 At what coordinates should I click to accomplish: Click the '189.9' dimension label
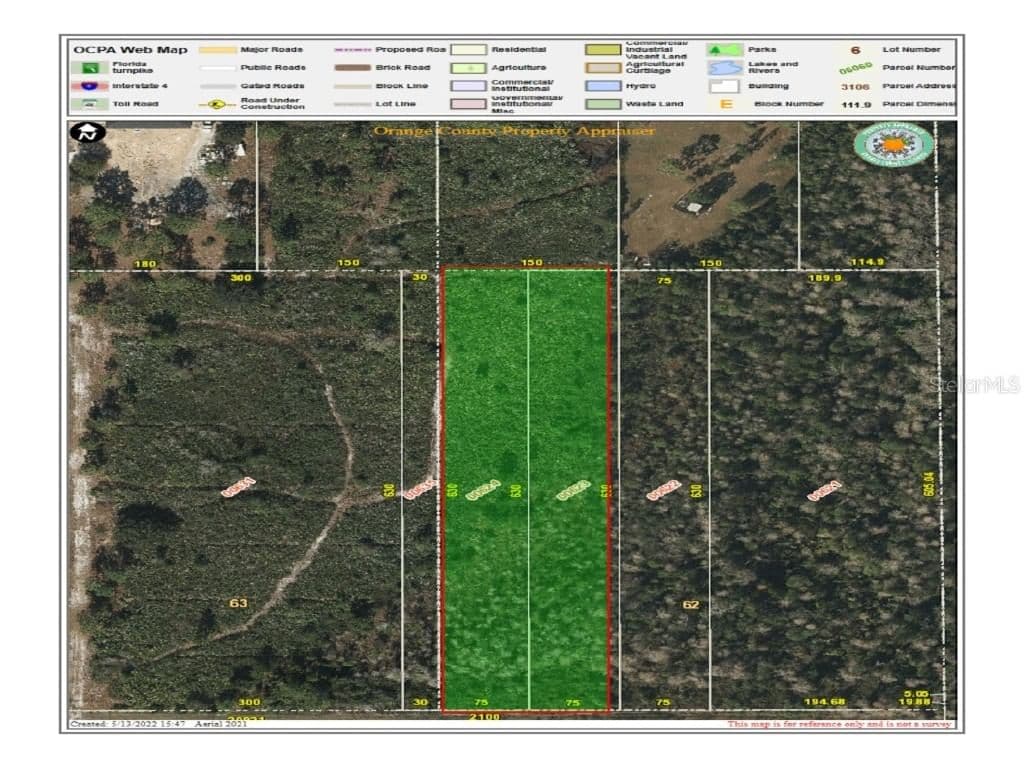(x=824, y=278)
